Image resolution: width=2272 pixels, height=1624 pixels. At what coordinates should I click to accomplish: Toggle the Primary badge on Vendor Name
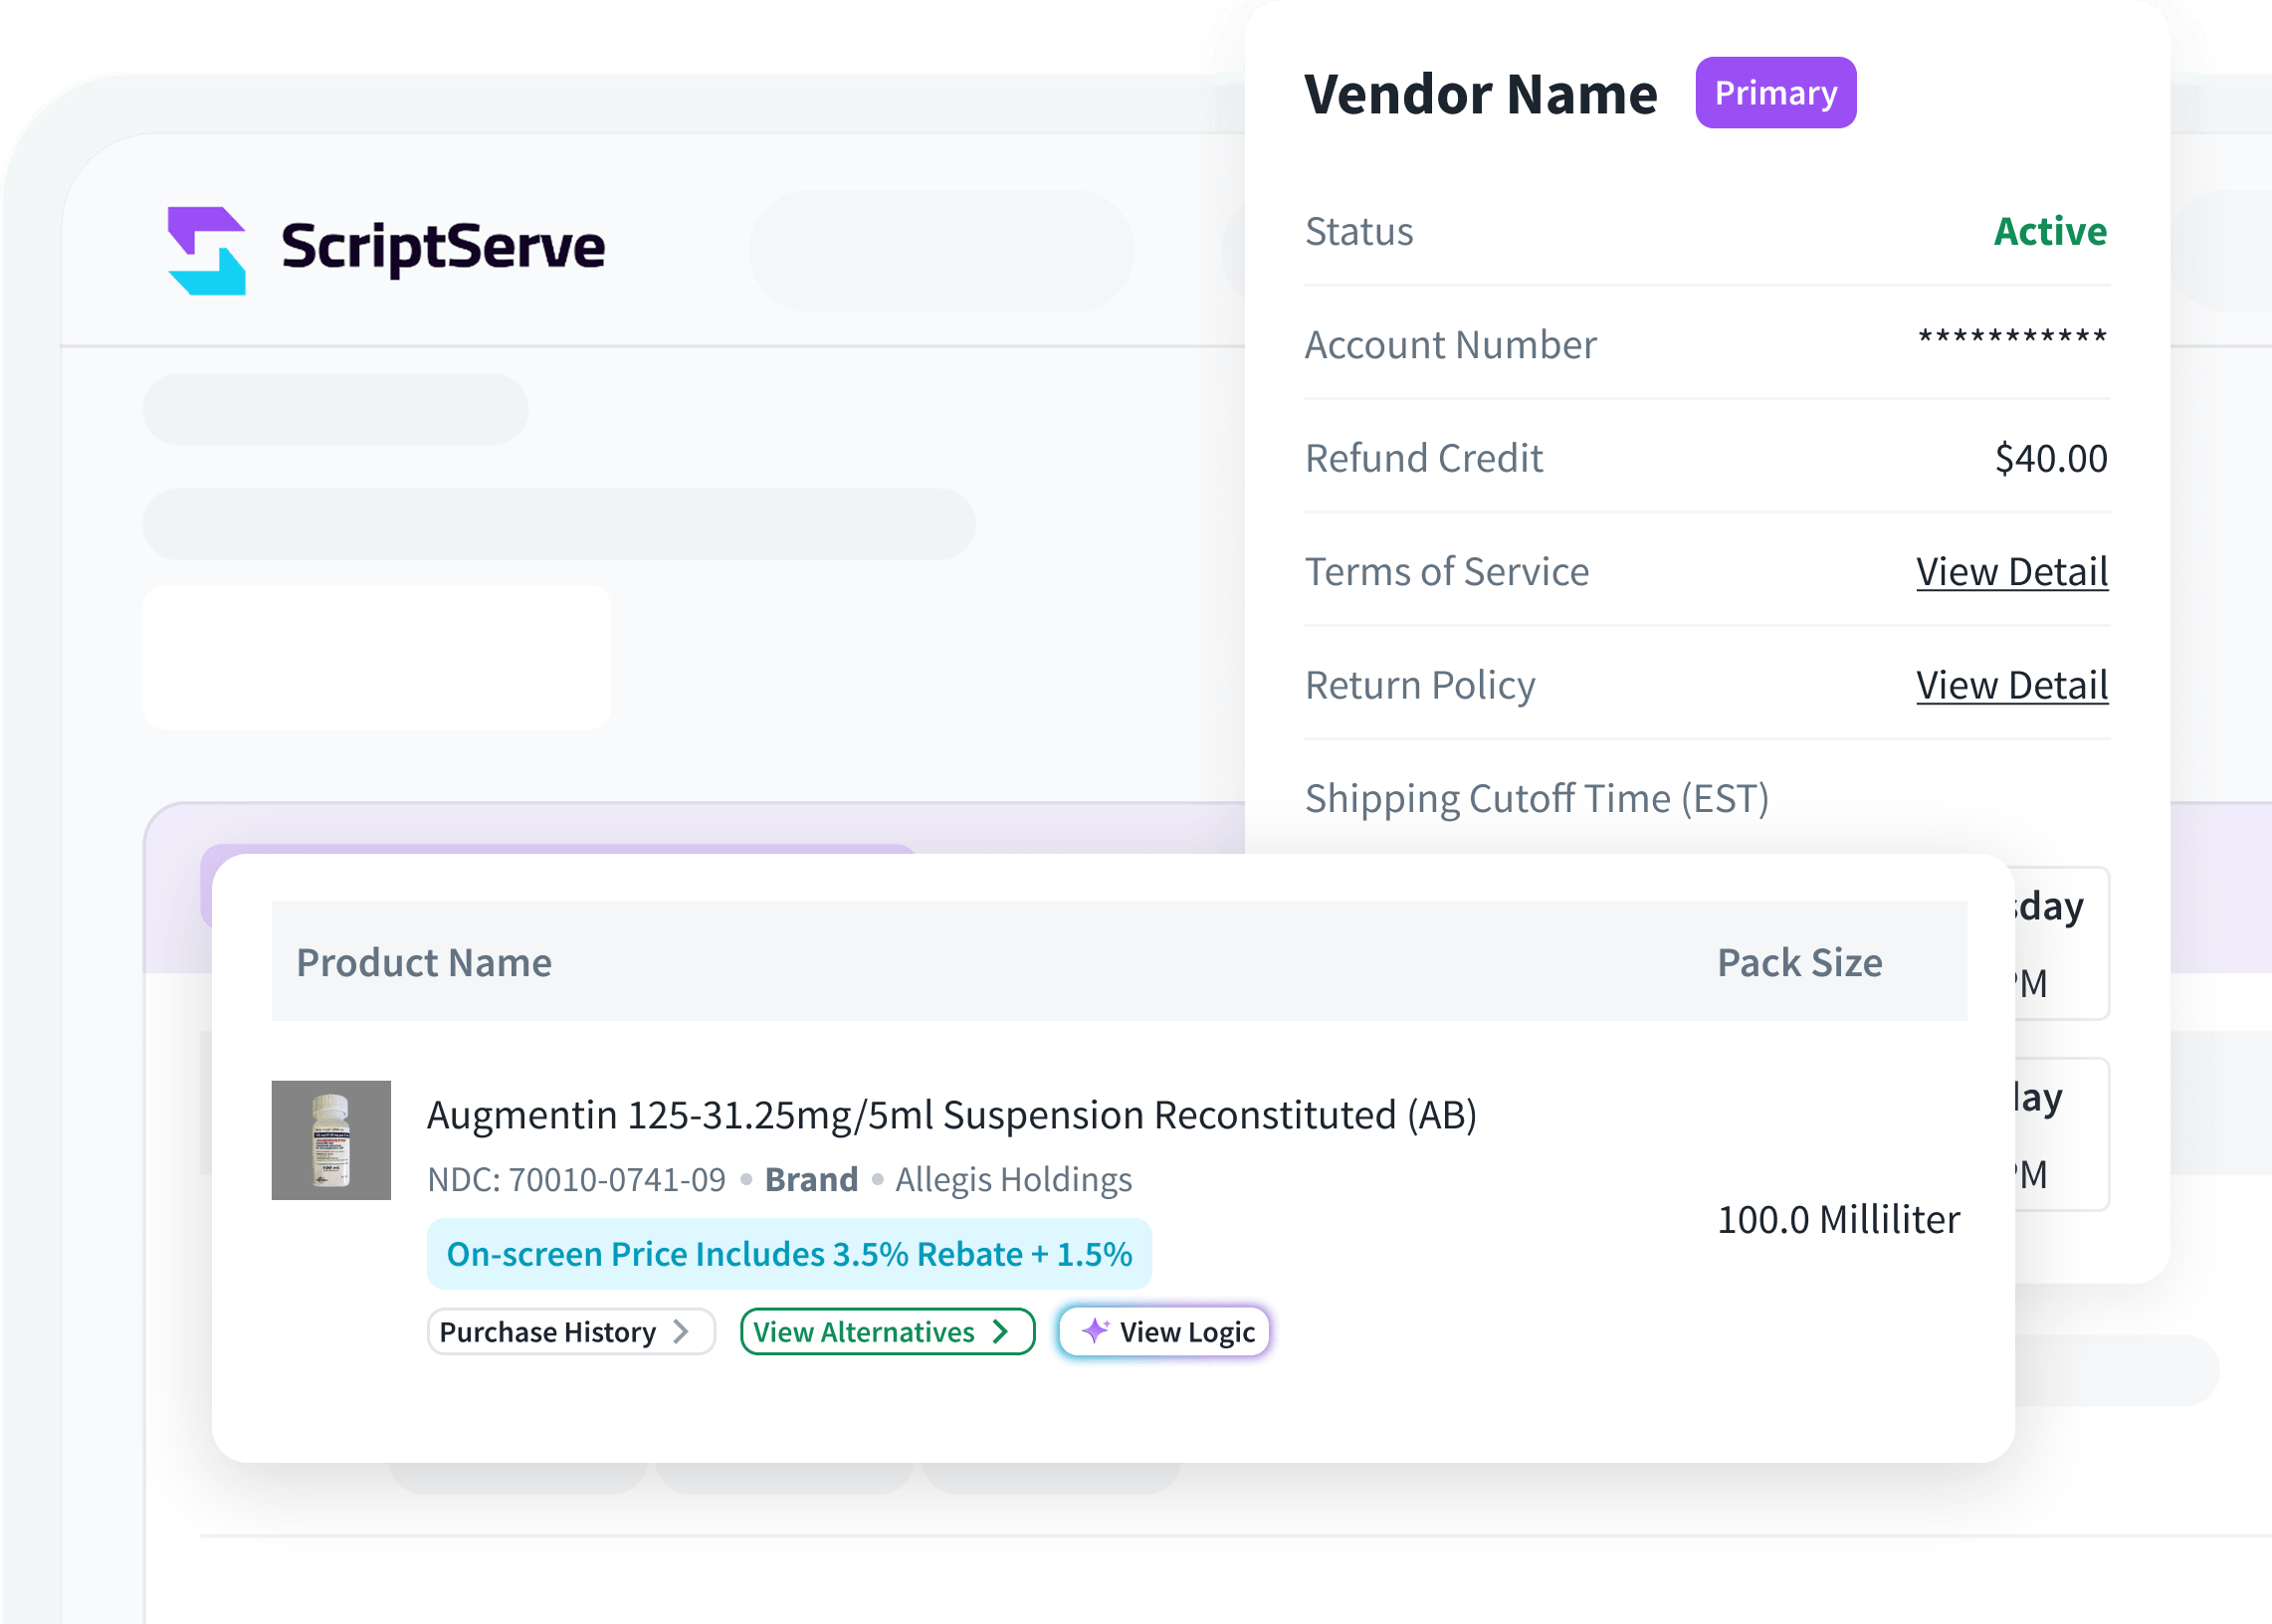[1776, 92]
